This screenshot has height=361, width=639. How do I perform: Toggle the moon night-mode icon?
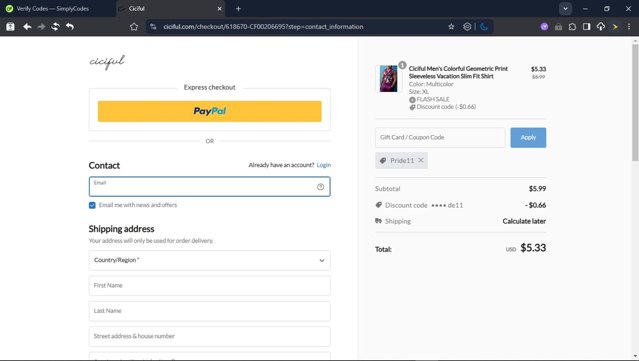click(484, 26)
